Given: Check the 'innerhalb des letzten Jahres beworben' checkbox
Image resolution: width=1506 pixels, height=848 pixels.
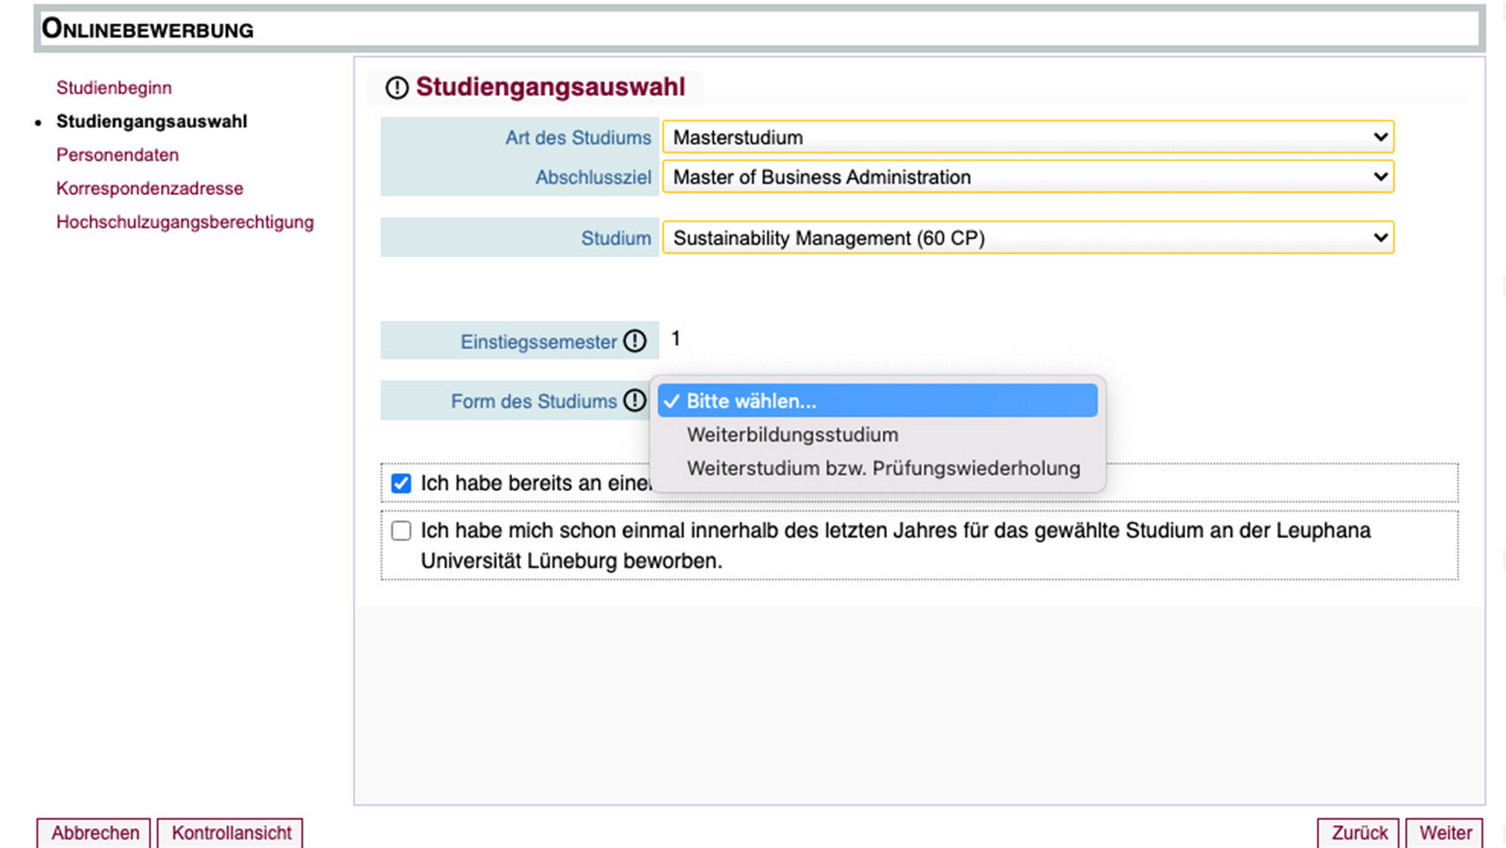Looking at the screenshot, I should 401,531.
